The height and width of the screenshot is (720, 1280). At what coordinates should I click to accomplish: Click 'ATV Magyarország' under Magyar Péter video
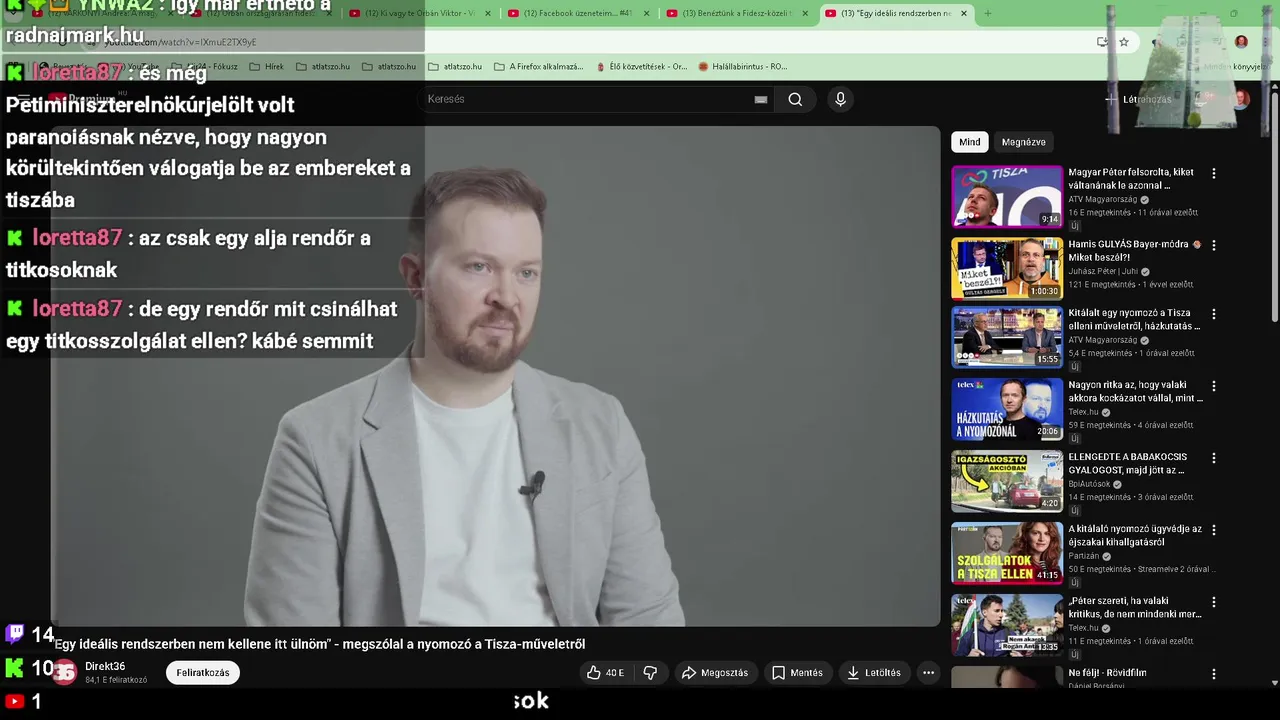coord(1102,200)
